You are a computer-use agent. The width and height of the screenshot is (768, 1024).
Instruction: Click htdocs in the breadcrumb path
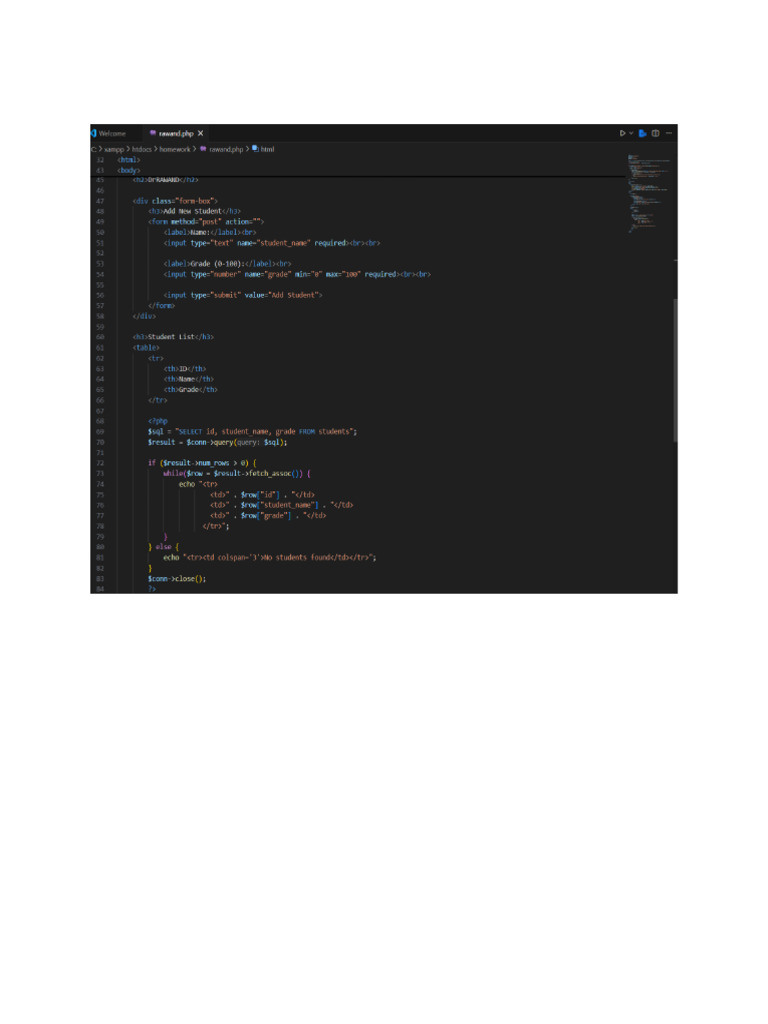click(142, 150)
